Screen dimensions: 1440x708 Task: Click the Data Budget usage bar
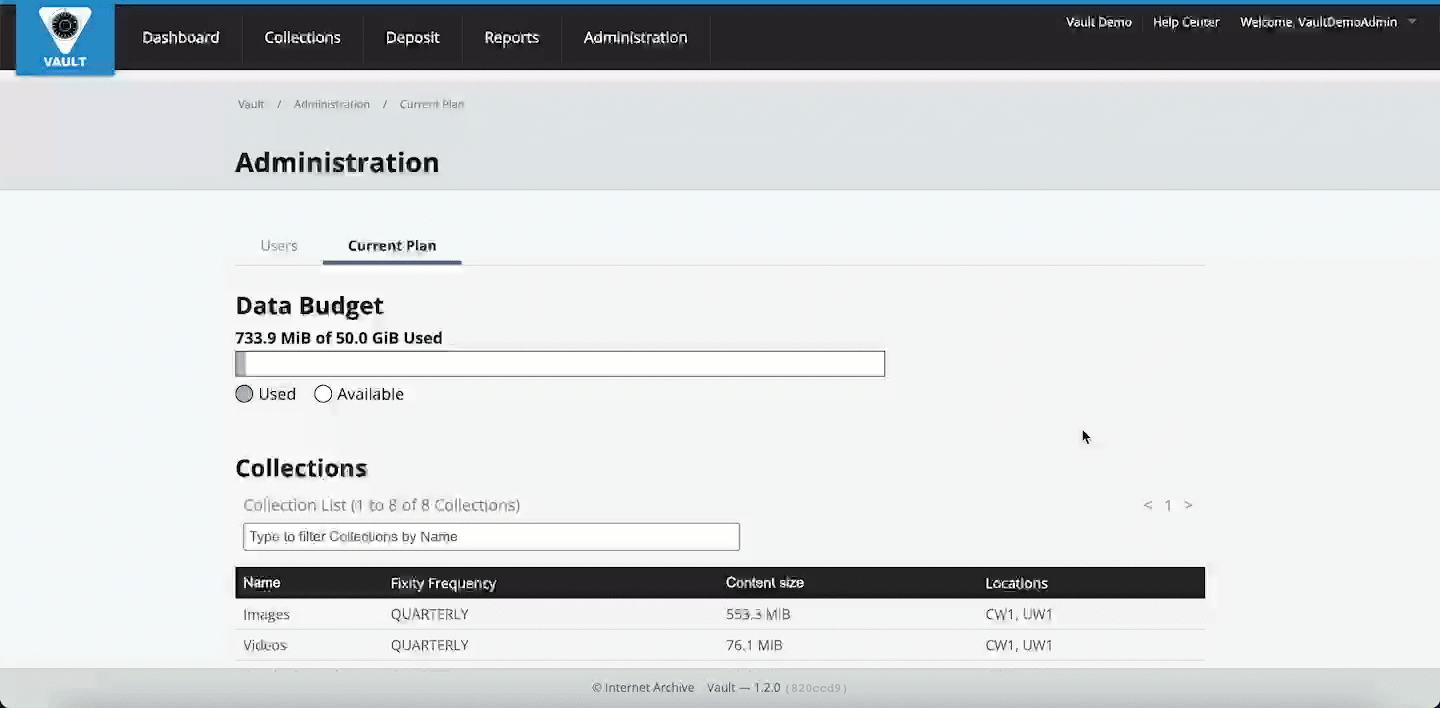(559, 364)
